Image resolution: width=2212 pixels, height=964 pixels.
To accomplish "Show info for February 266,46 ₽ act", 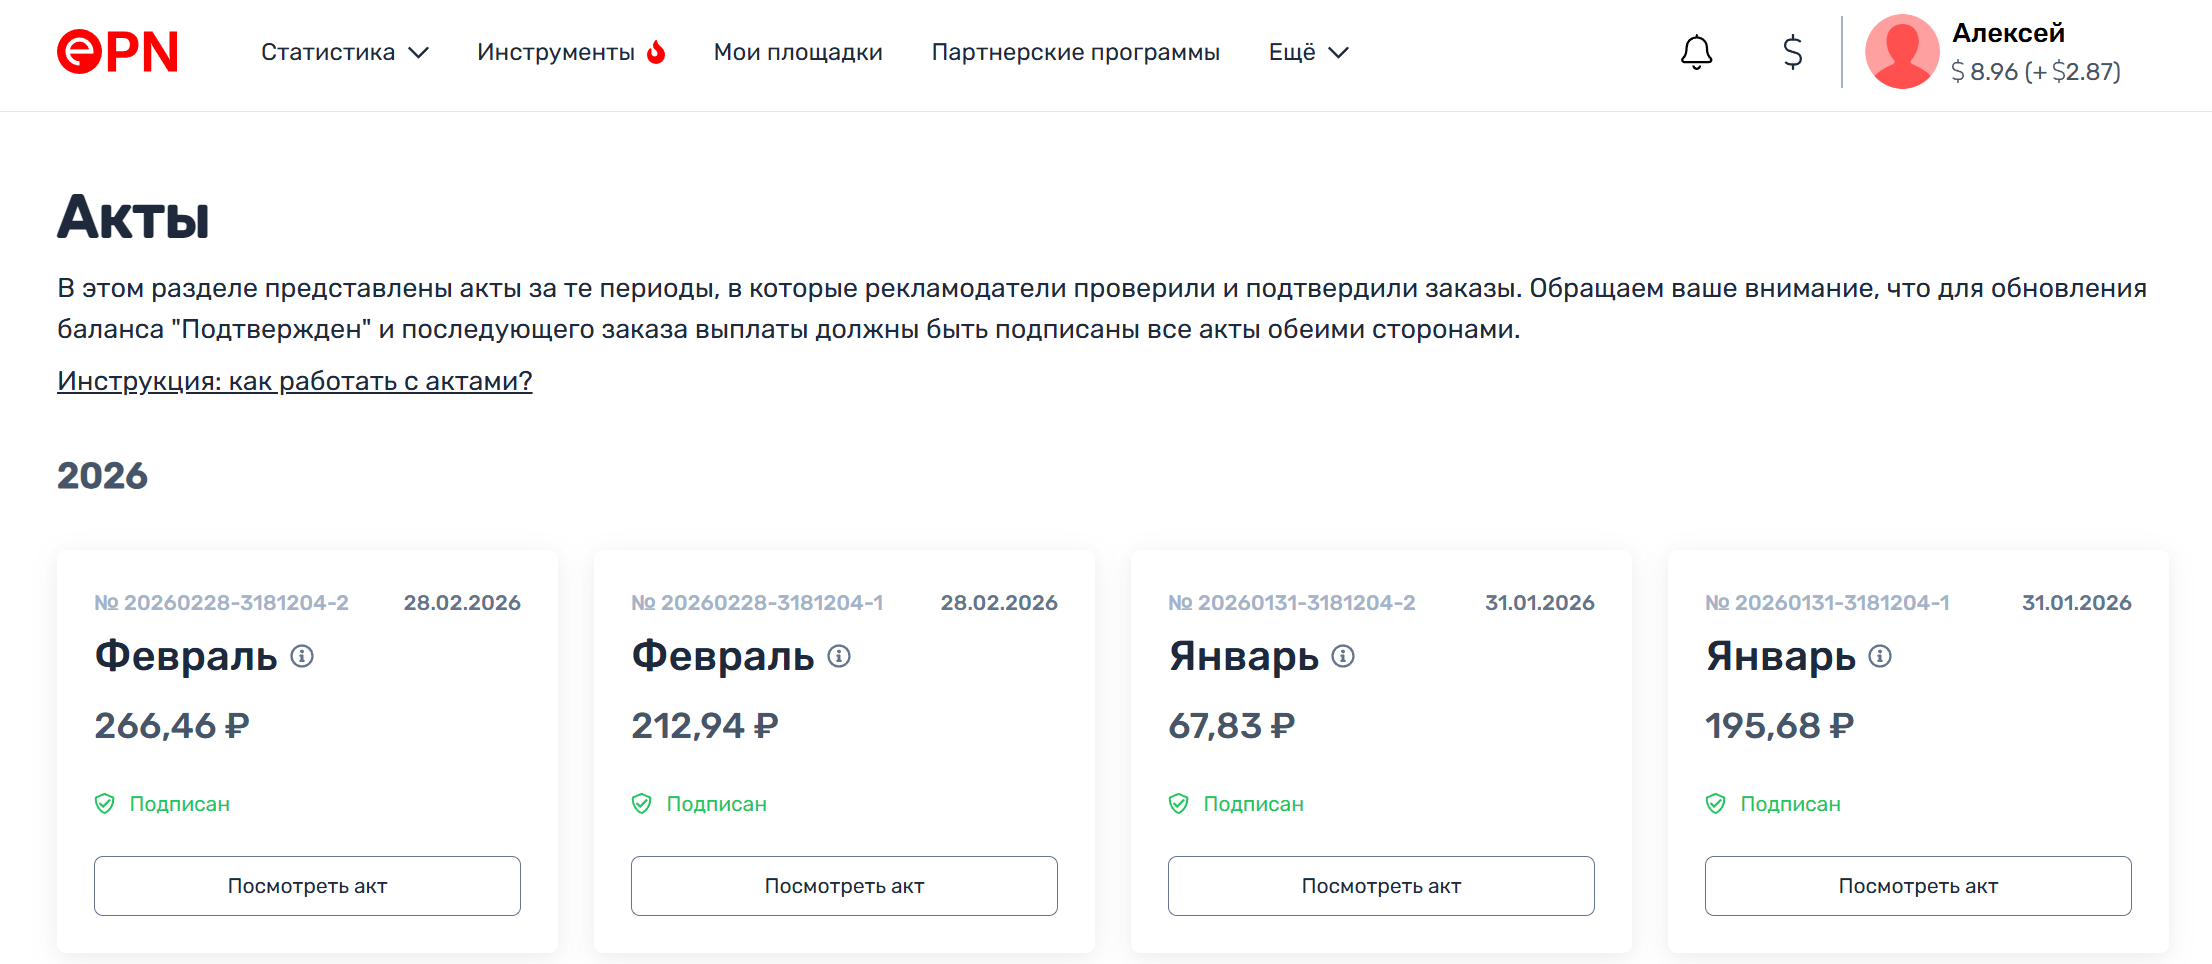I will coord(302,656).
